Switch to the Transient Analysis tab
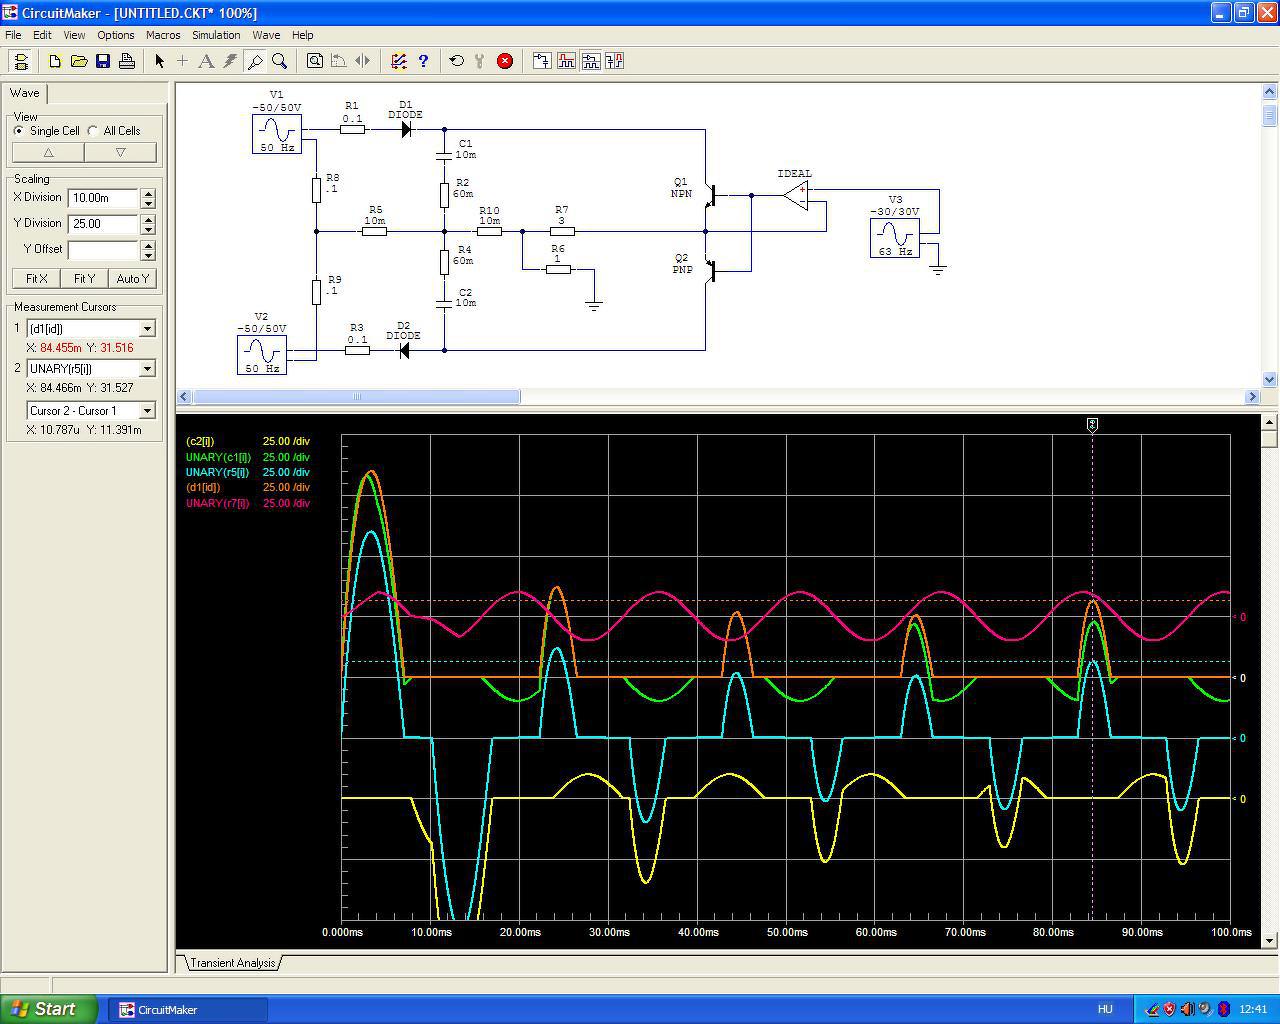The width and height of the screenshot is (1280, 1024). (x=232, y=963)
